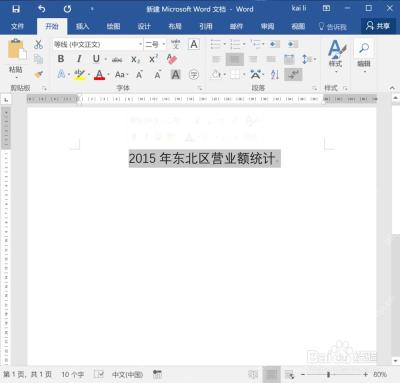Apply numbered list
Viewport: 400px width, 383px height.
235,44
